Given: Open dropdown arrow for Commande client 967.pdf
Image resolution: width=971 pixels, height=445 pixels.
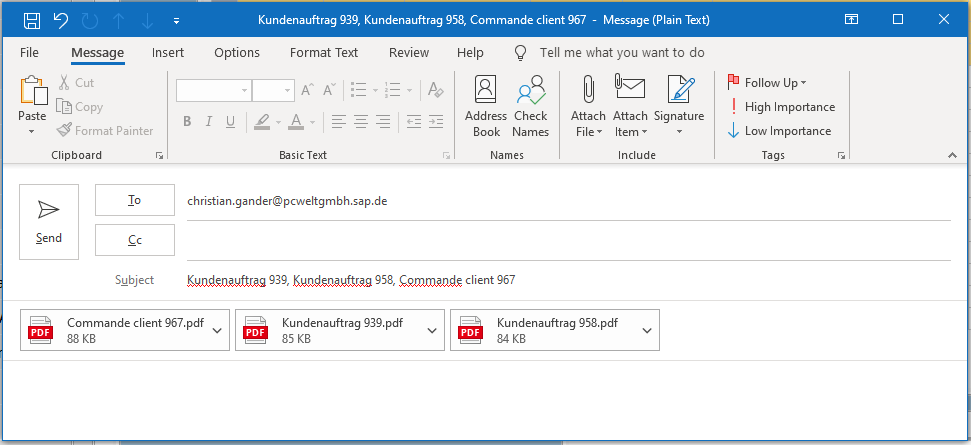Looking at the screenshot, I should coord(217,331).
